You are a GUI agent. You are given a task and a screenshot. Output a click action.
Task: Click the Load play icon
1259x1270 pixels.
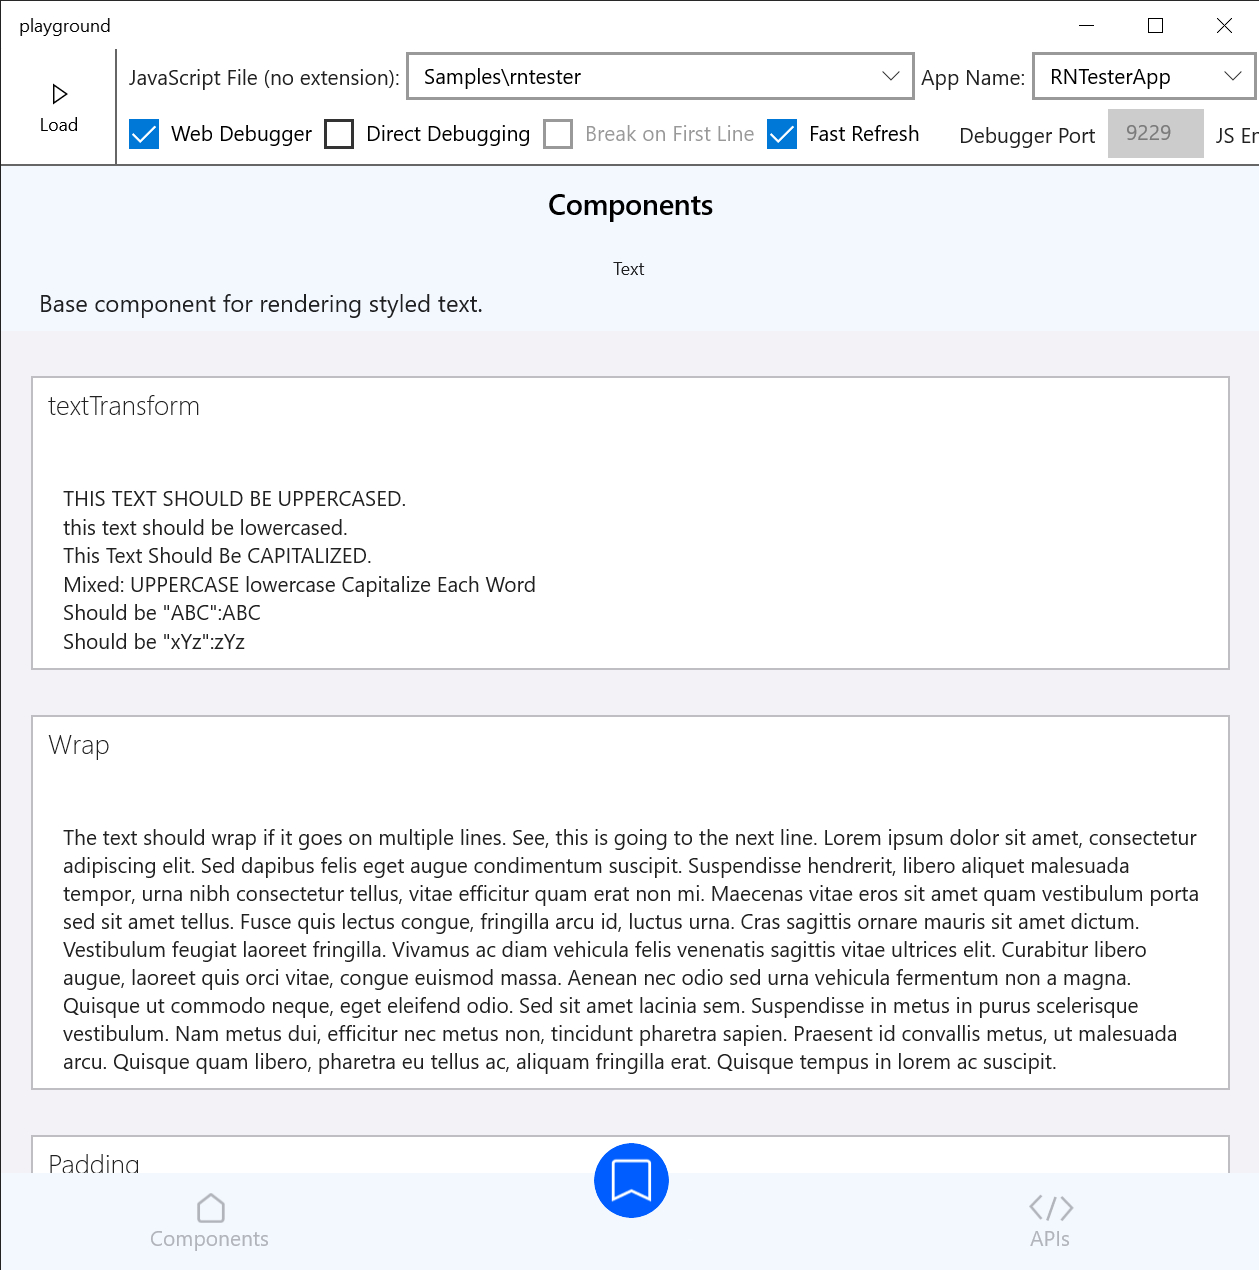pos(59,93)
